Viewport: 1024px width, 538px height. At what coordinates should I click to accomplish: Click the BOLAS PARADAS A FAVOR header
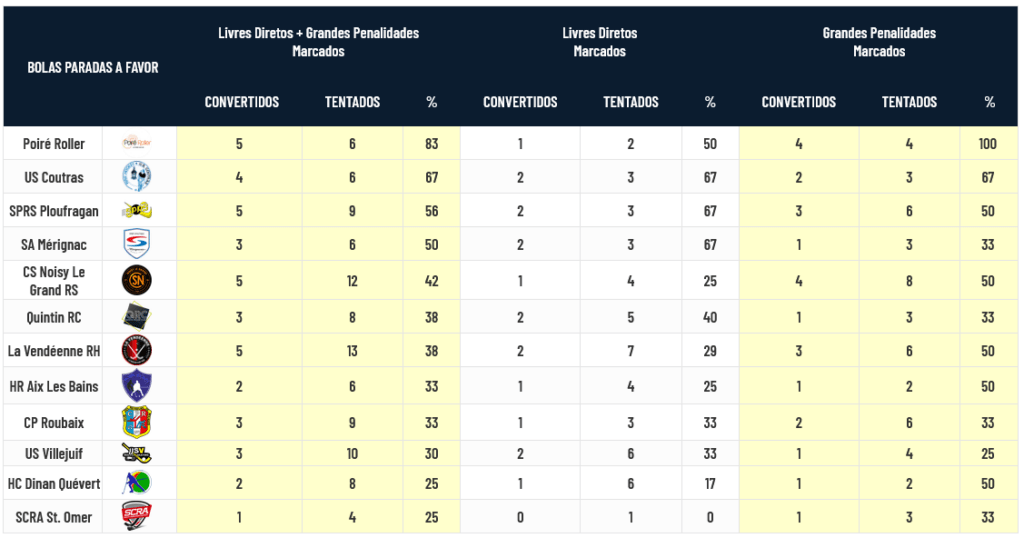(93, 68)
